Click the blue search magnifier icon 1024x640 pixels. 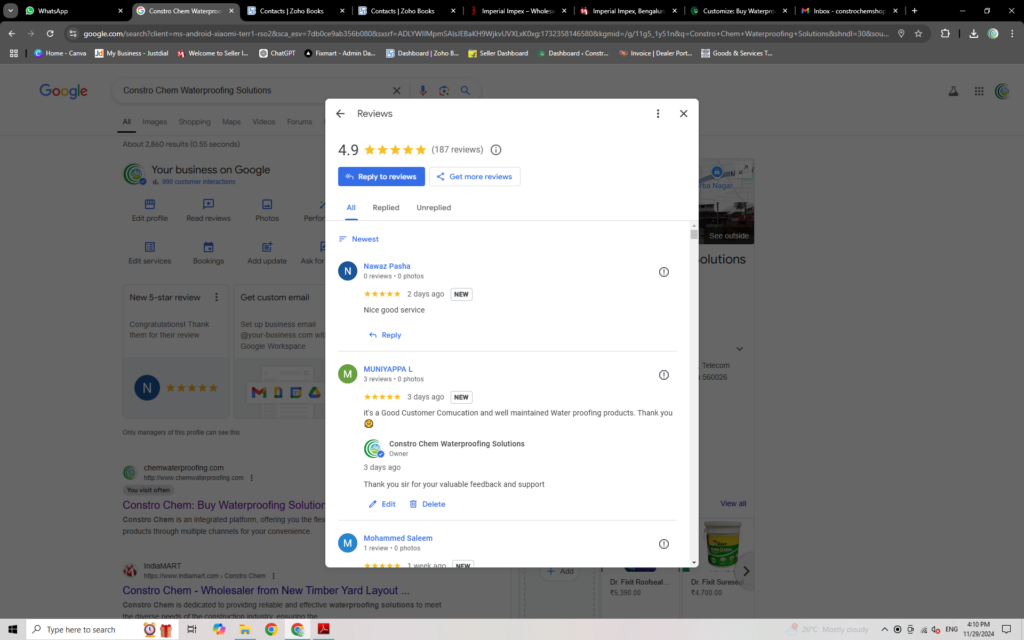[465, 91]
